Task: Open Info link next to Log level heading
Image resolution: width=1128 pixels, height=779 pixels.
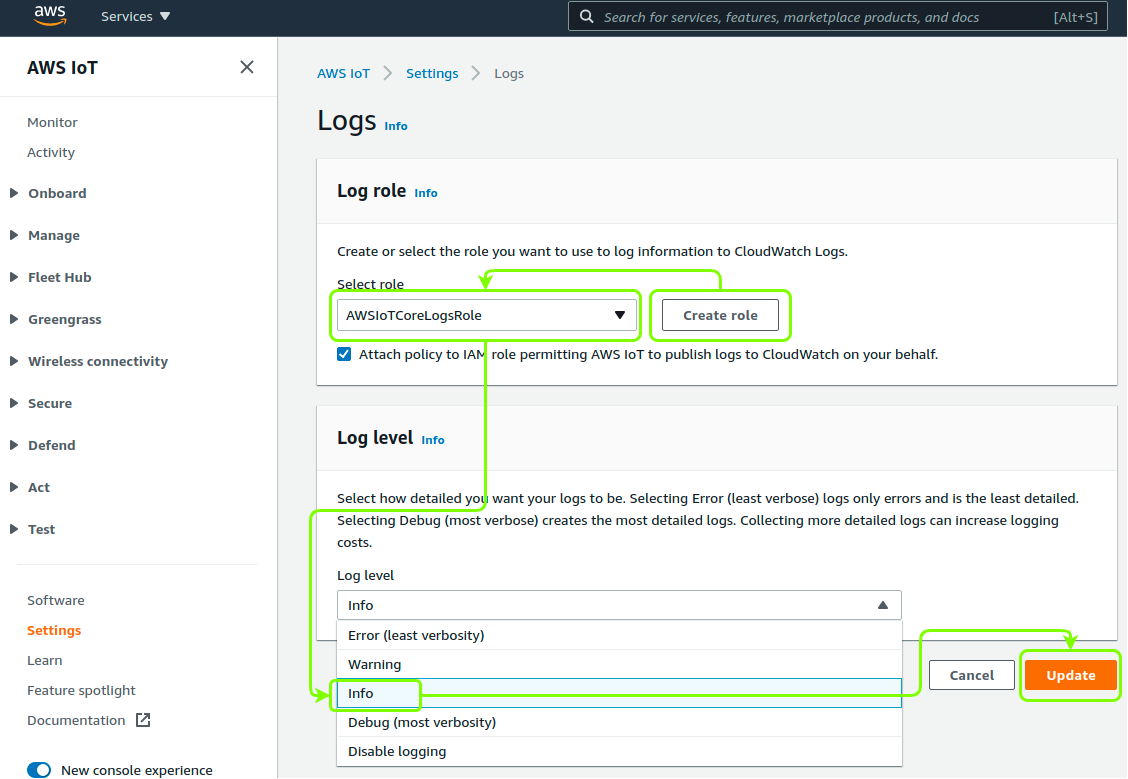Action: click(433, 440)
